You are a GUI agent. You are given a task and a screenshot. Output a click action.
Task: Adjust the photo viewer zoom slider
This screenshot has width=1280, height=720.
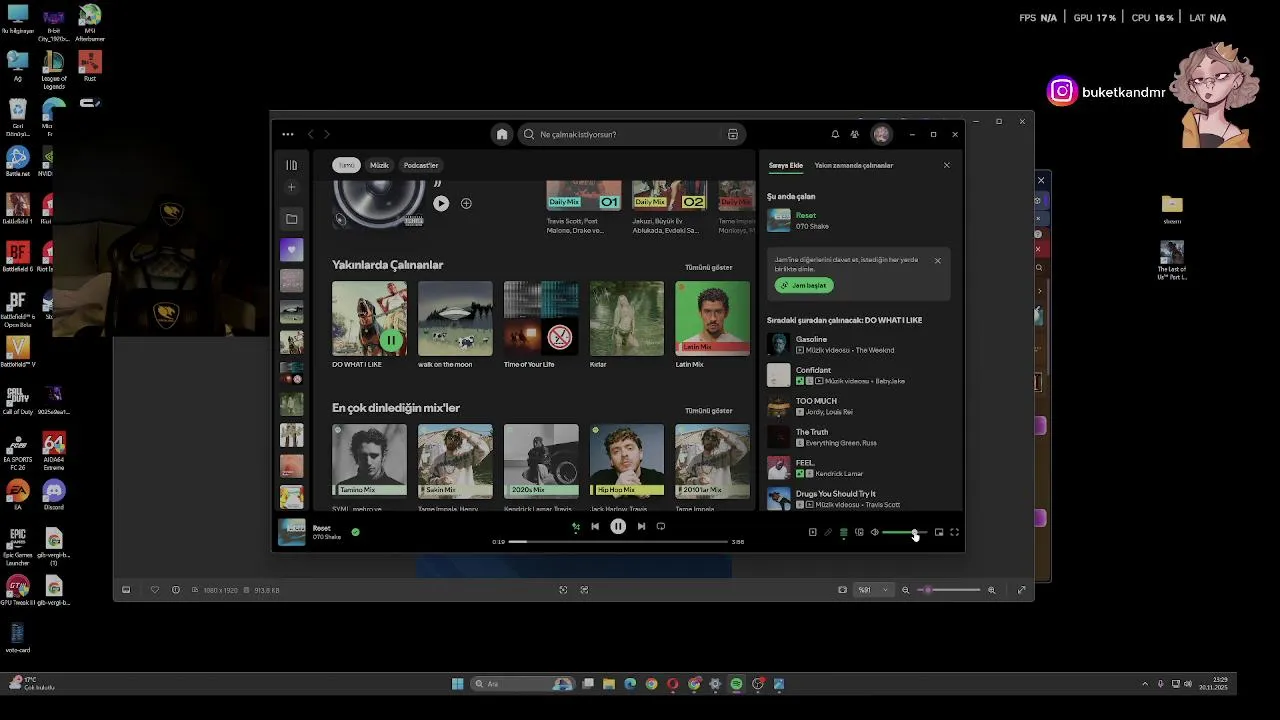click(948, 590)
